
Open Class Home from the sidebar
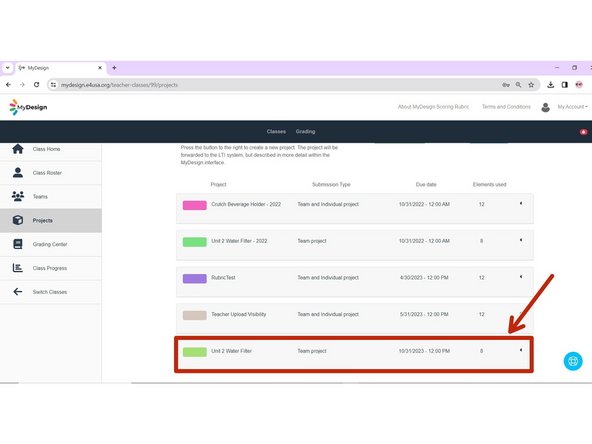[x=51, y=149]
